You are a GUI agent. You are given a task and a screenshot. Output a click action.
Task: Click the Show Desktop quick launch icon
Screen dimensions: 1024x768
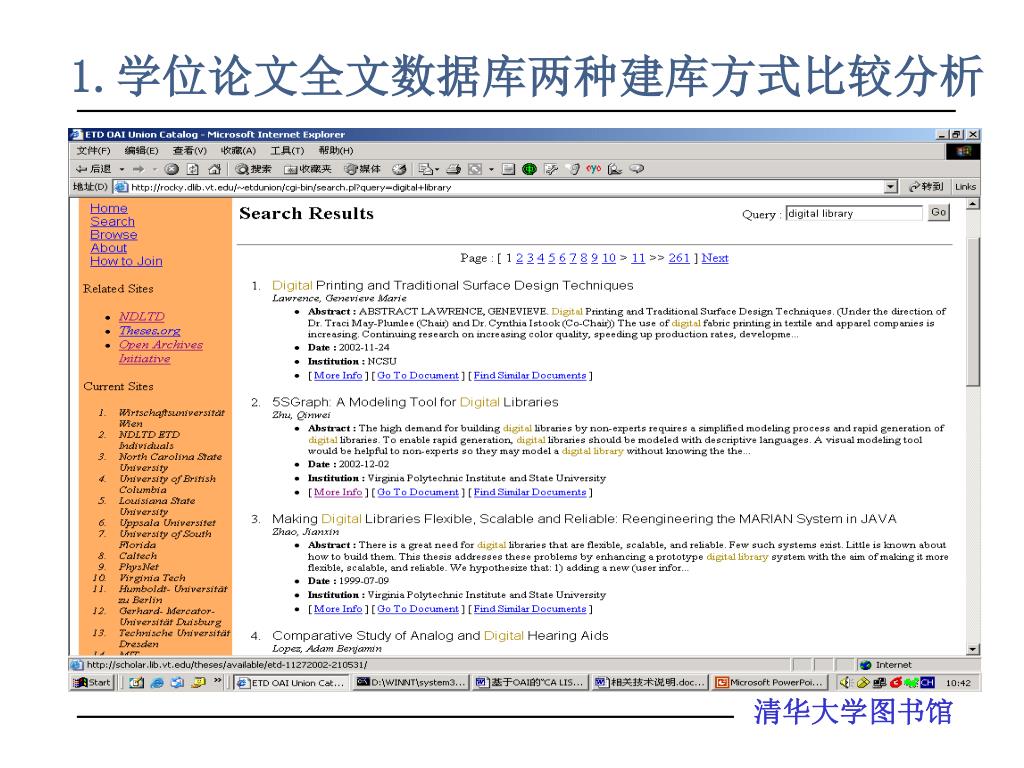pos(136,682)
